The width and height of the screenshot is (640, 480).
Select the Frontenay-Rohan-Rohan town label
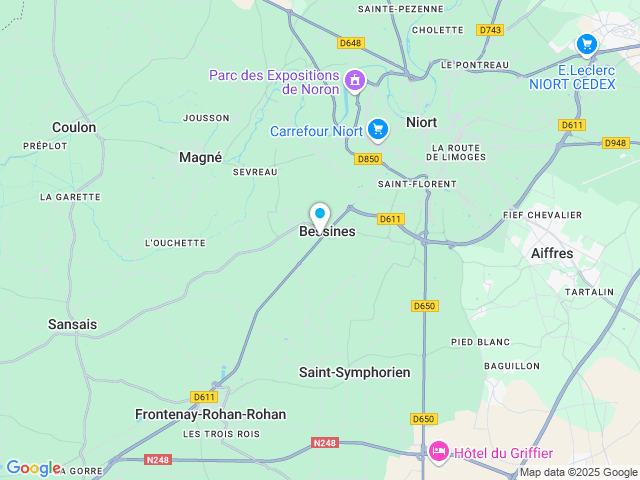(x=211, y=414)
